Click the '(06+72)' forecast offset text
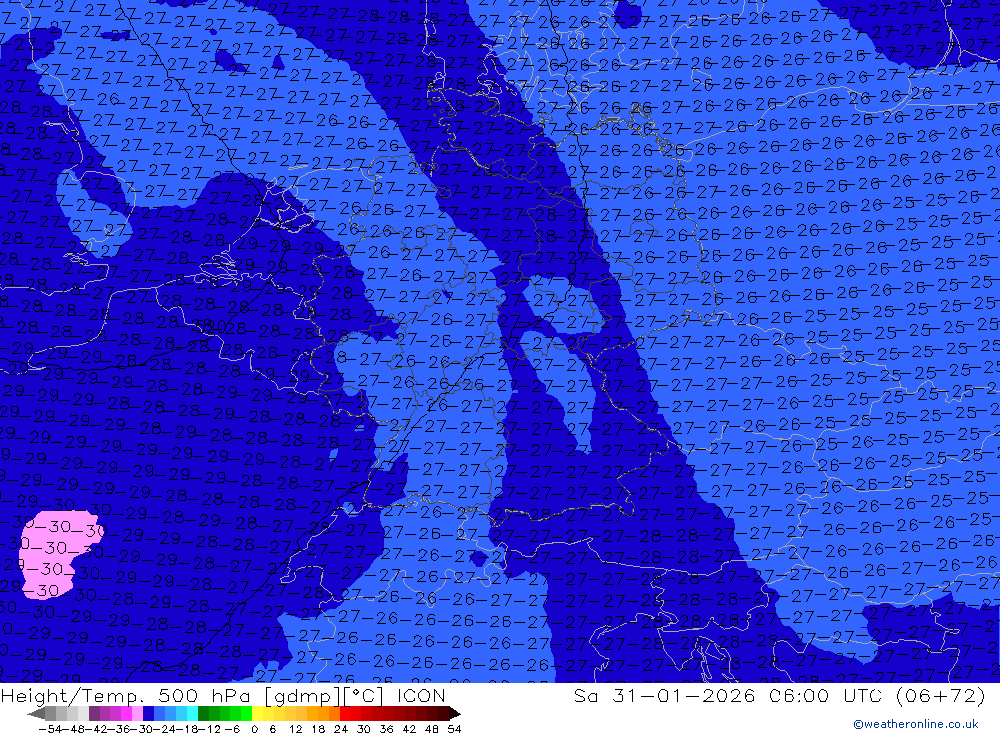1000x733 pixels. (940, 695)
